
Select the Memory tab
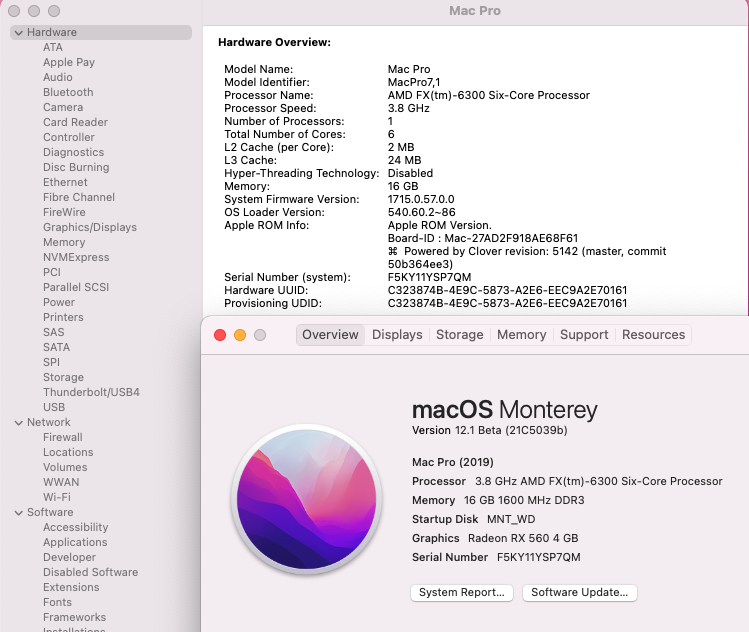click(x=521, y=335)
